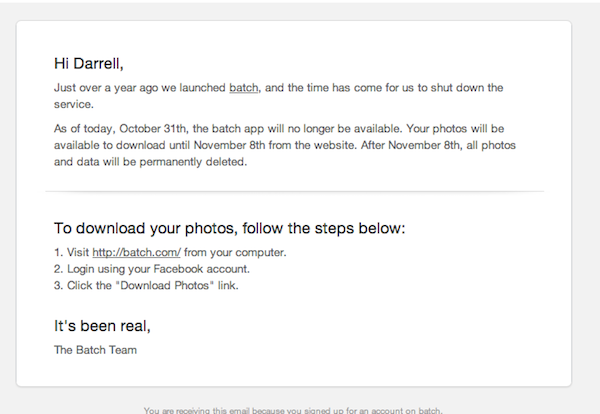Click the "It's been real," sign-off heading

[101, 326]
